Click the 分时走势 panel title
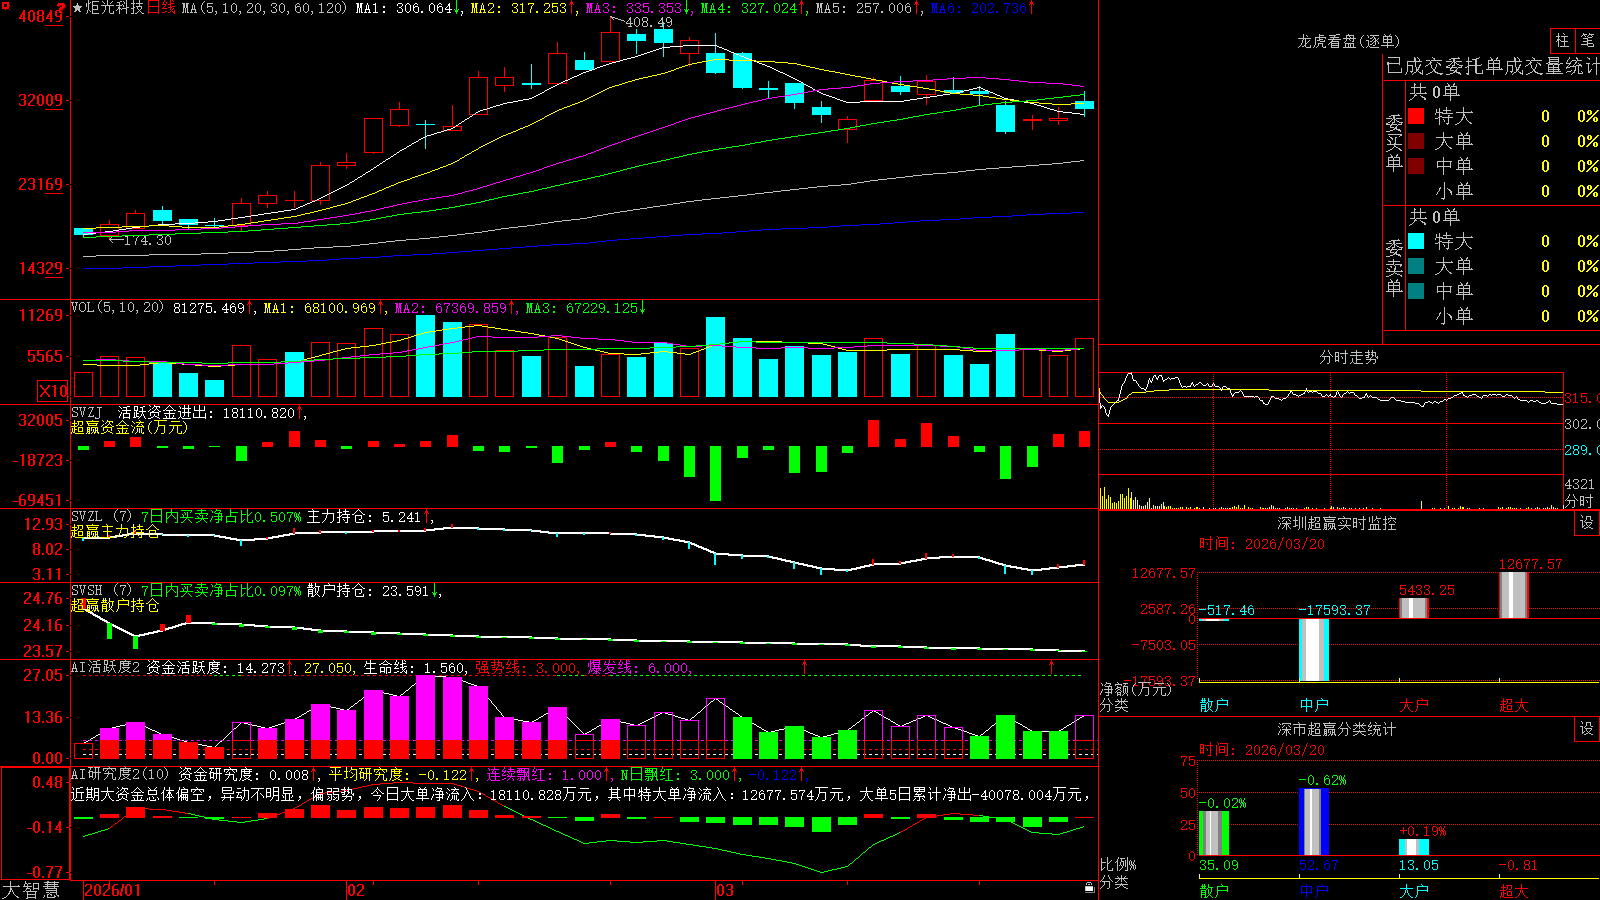The image size is (1600, 900). [1349, 357]
